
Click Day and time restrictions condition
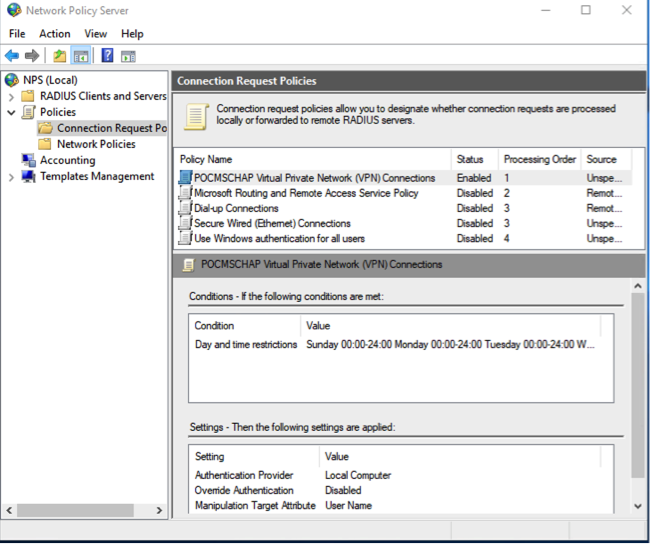246,344
